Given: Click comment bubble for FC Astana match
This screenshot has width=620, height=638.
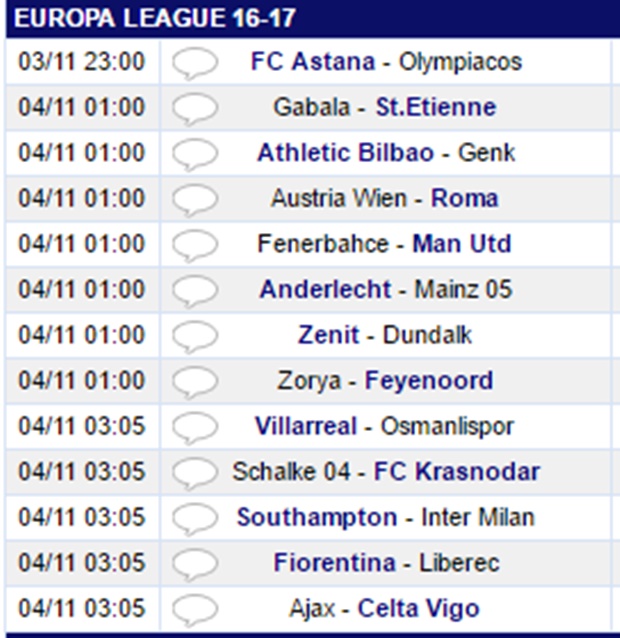Looking at the screenshot, I should point(195,62).
